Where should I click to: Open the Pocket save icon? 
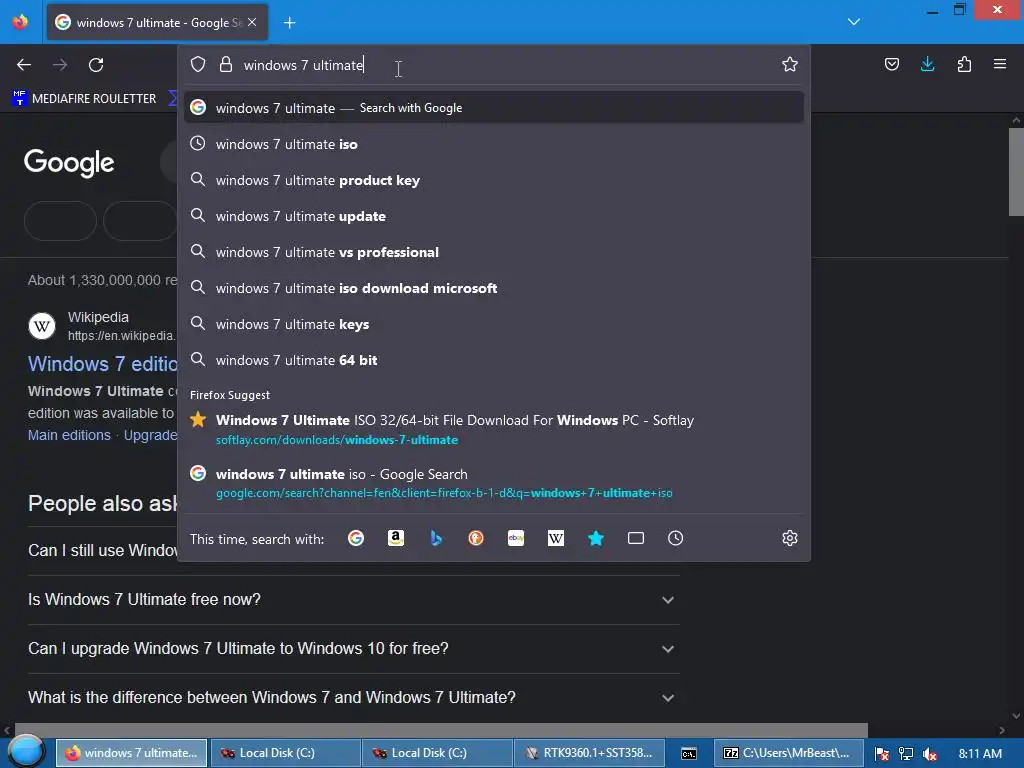point(891,64)
